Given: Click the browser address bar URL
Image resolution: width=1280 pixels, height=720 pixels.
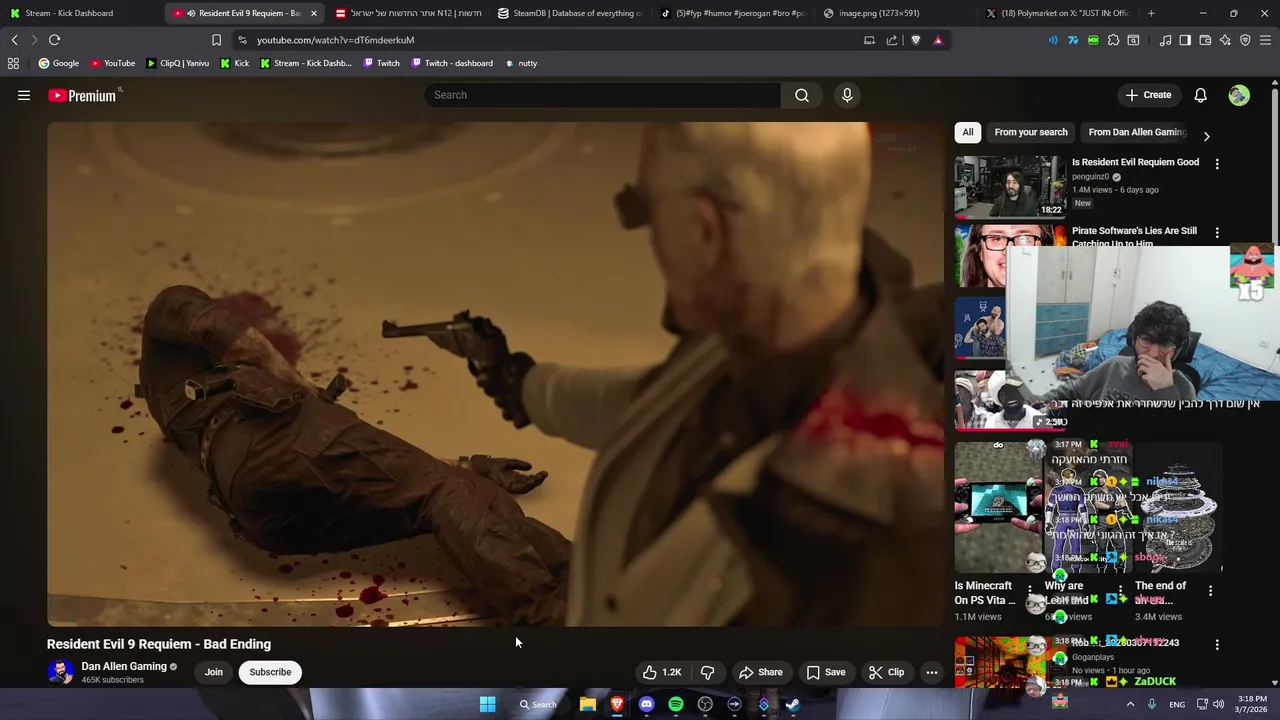Looking at the screenshot, I should point(335,40).
